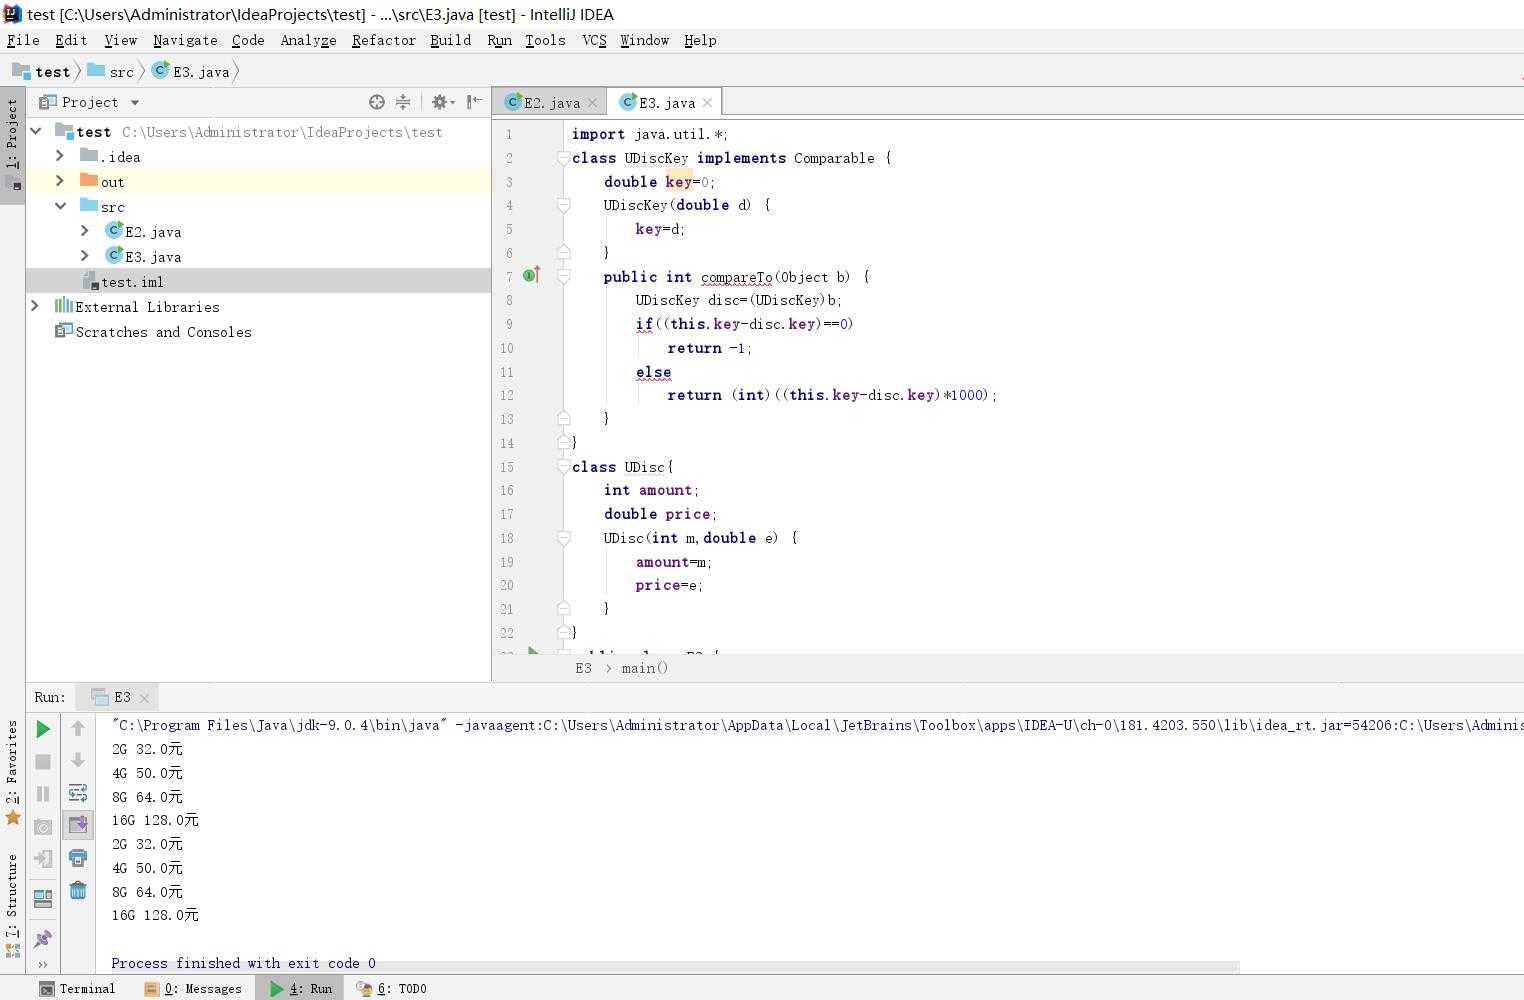Close the E3 run tab
Image resolution: width=1524 pixels, height=1000 pixels.
(x=144, y=698)
